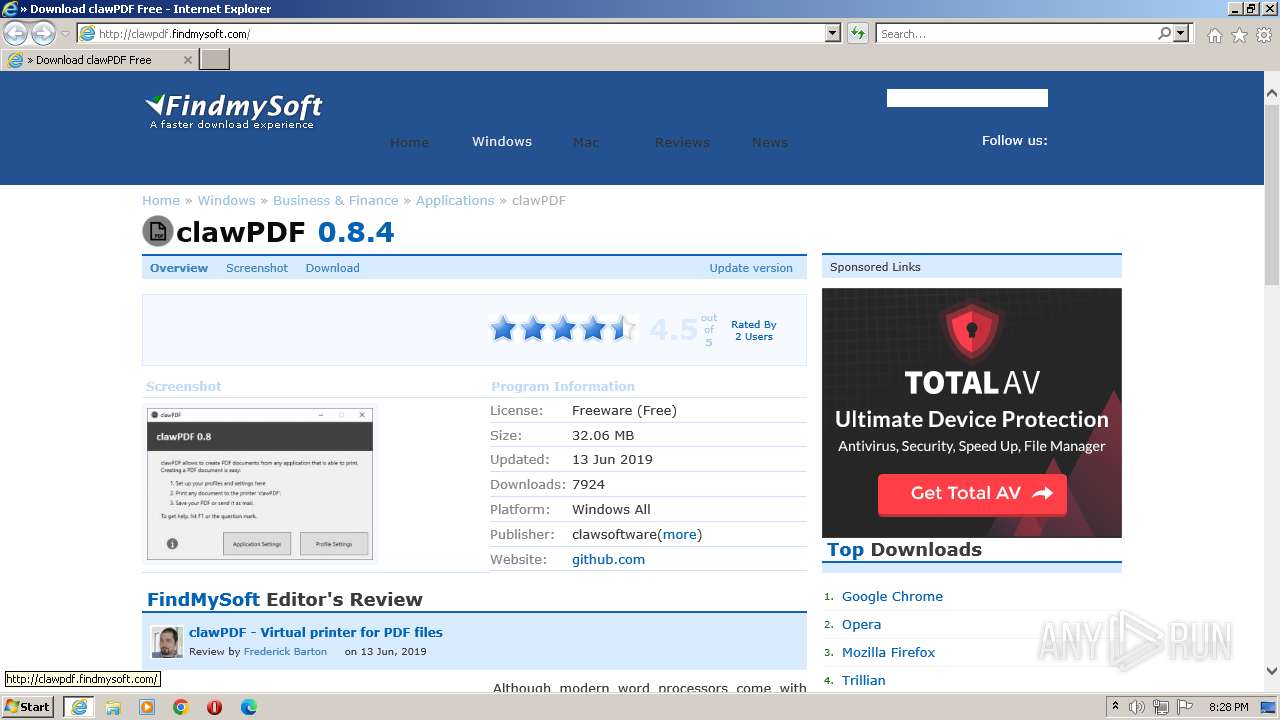1280x720 pixels.
Task: Open the publisher (more) link
Action: [x=679, y=534]
